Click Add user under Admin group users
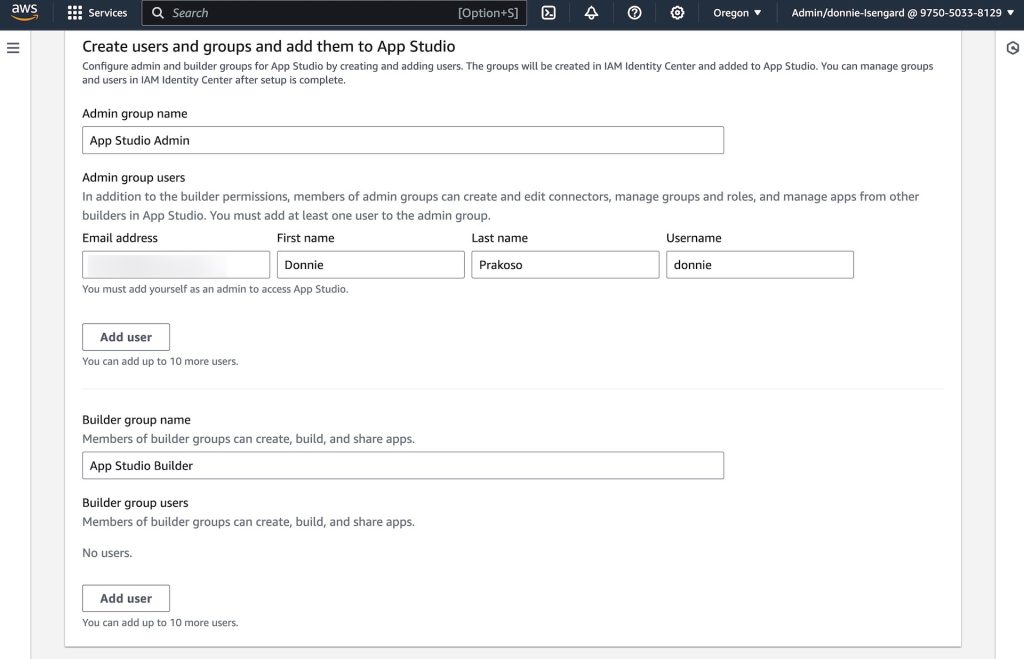 [126, 337]
